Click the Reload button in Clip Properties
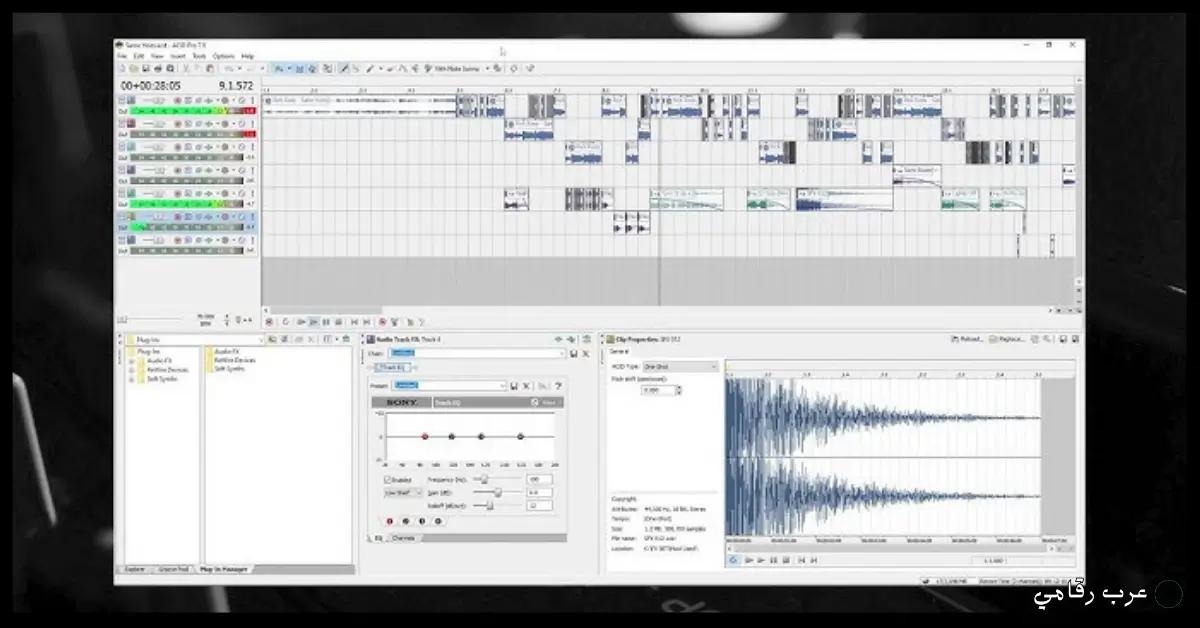 coord(966,338)
